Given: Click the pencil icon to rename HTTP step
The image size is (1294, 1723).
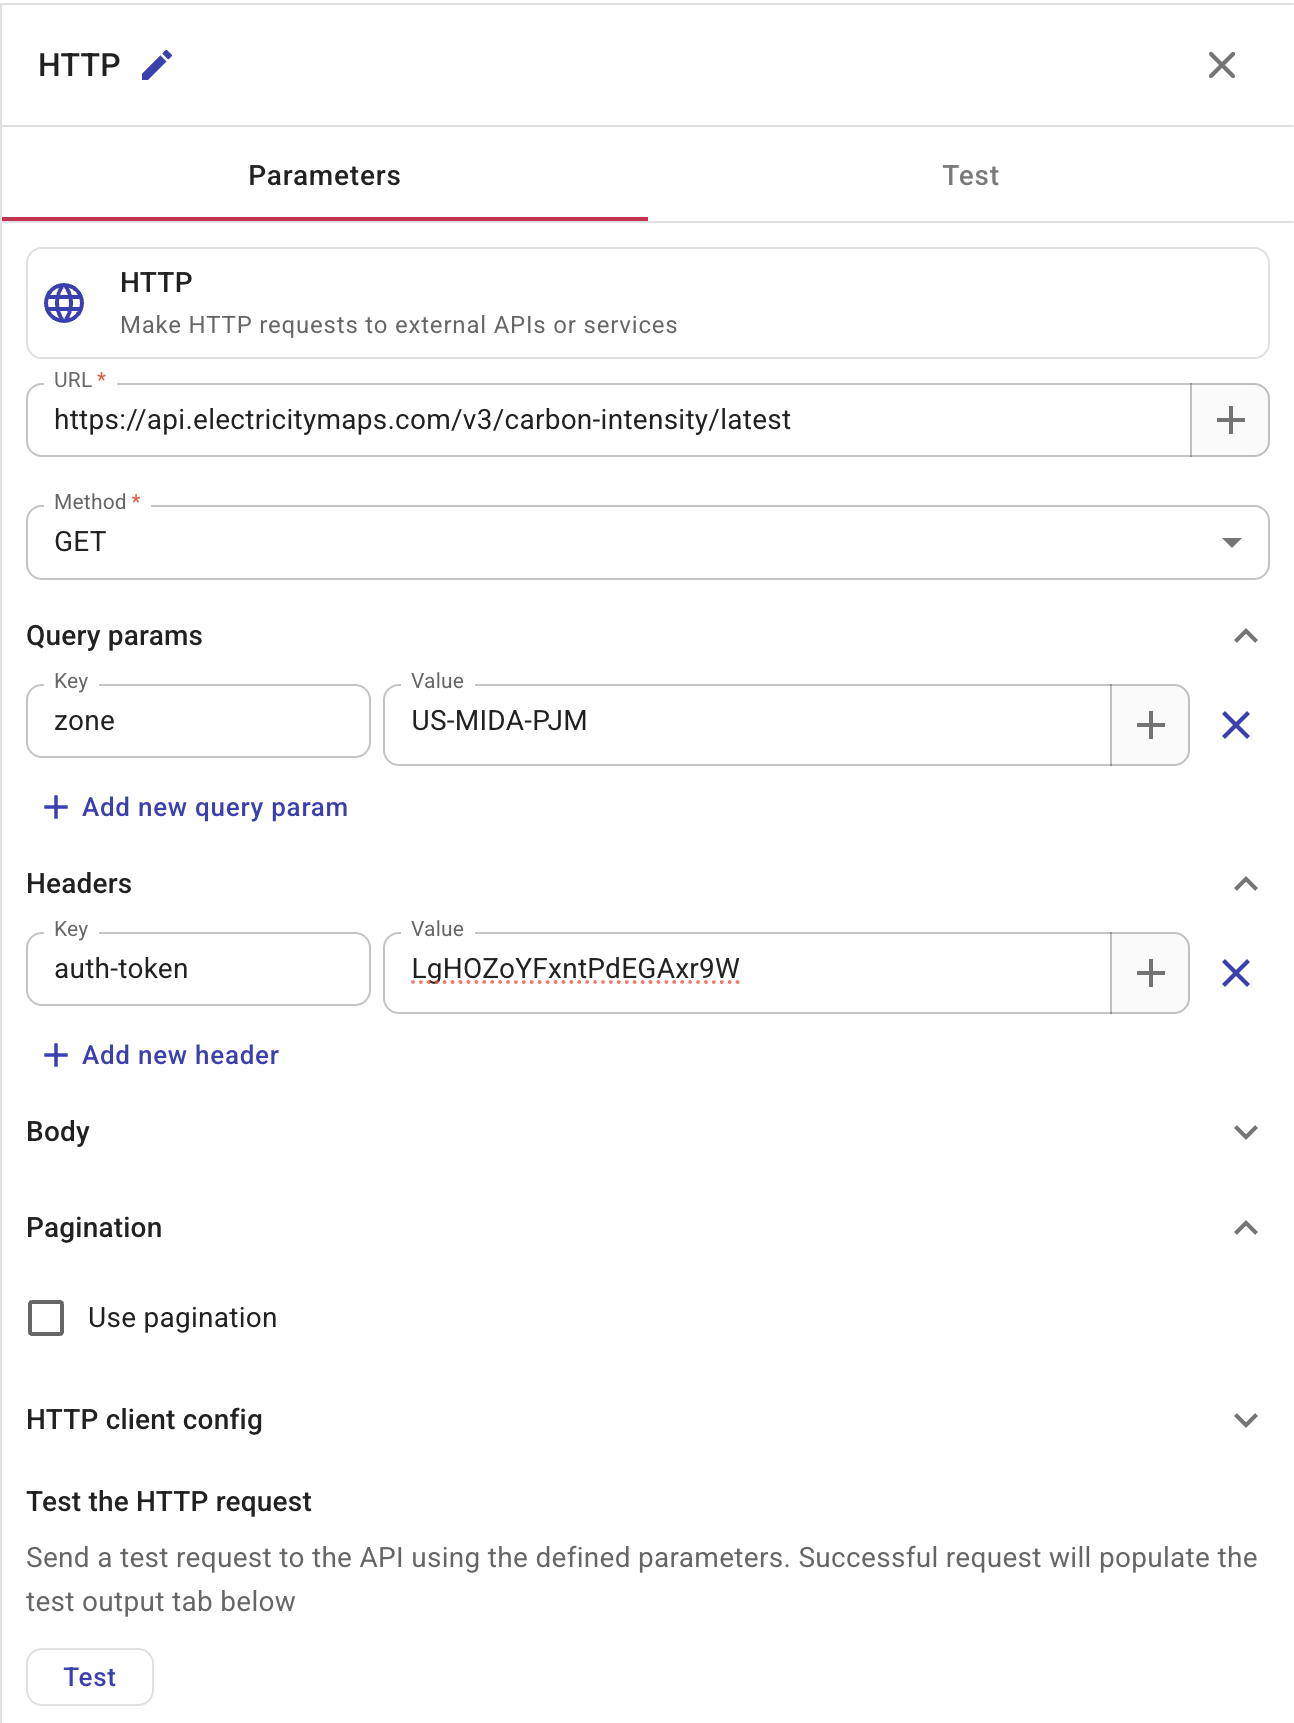Looking at the screenshot, I should click(156, 64).
